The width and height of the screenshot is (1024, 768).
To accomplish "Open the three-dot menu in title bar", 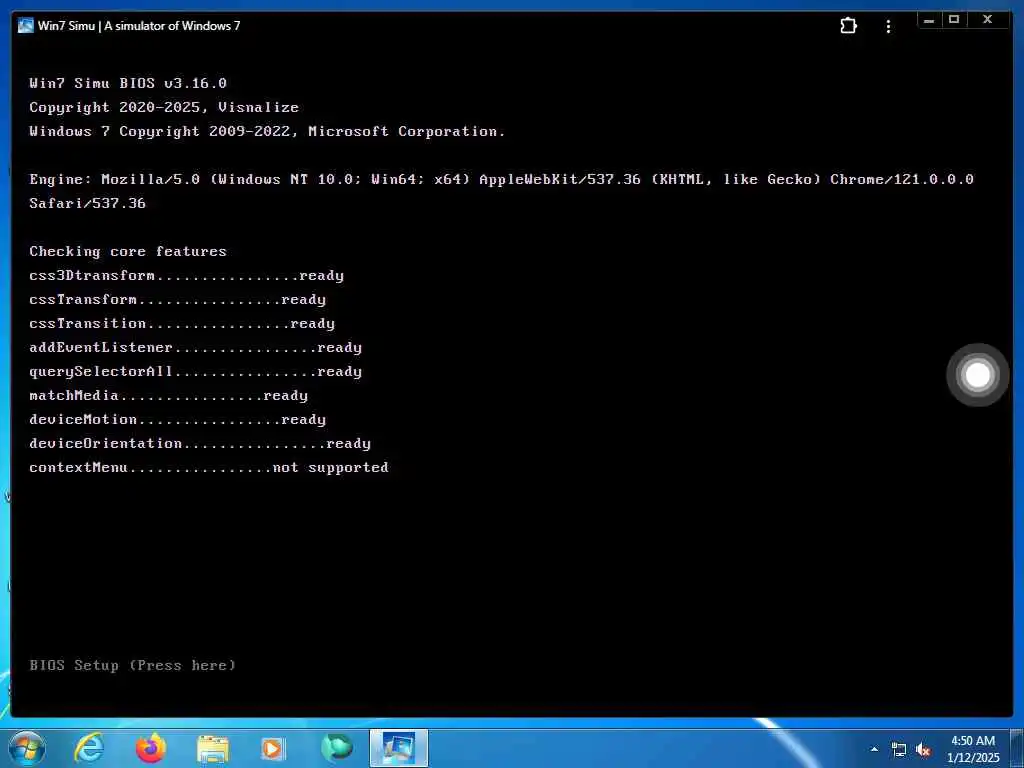I will [x=888, y=26].
